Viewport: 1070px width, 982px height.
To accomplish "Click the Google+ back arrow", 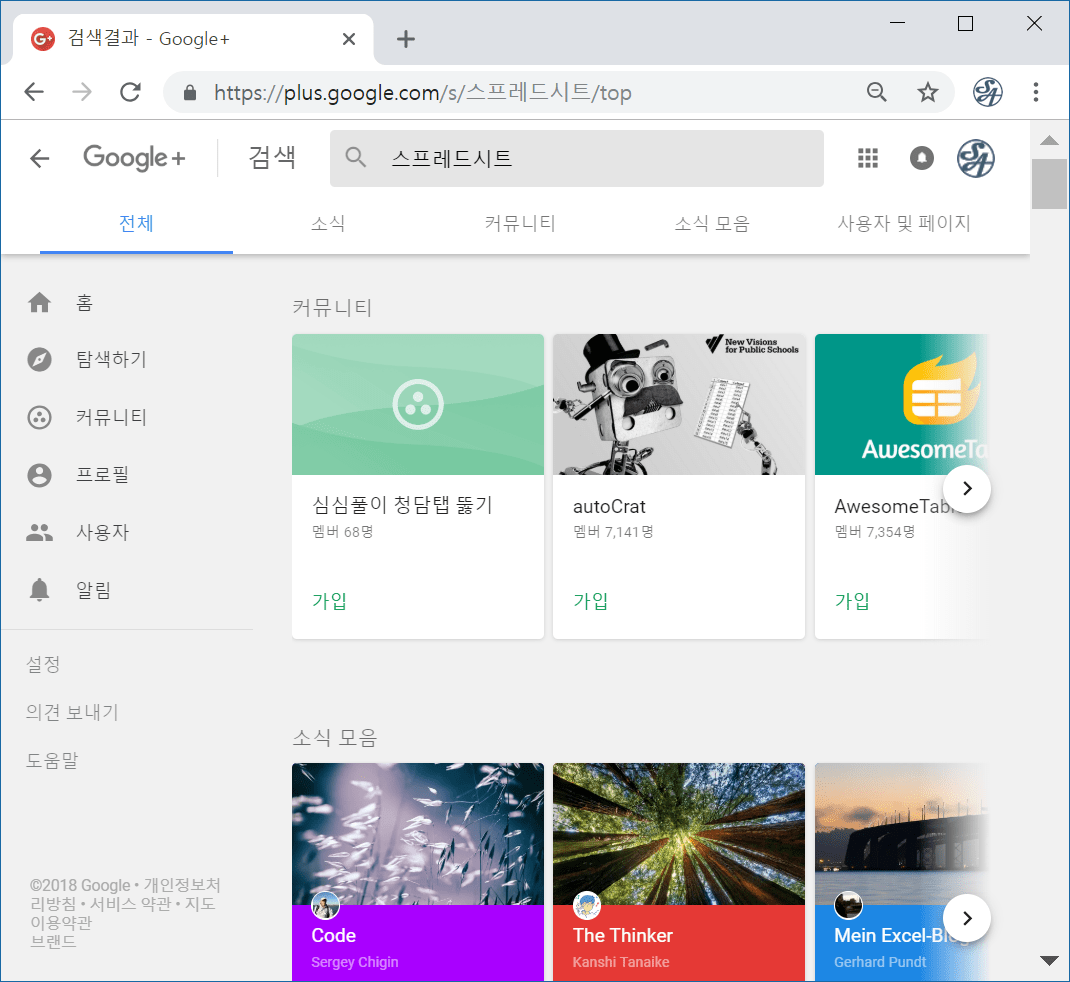I will click(40, 158).
